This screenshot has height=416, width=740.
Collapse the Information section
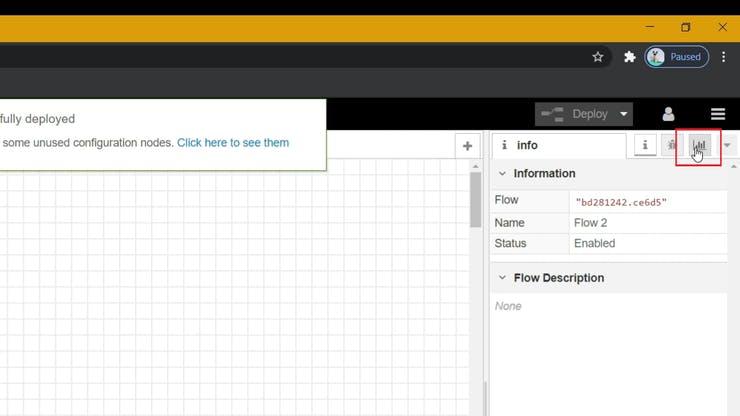click(503, 174)
